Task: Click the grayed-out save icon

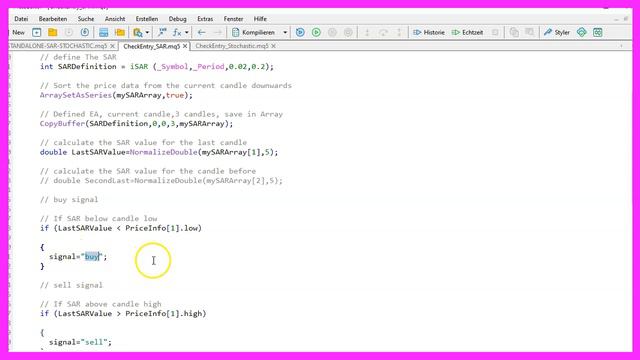Action: tap(69, 32)
